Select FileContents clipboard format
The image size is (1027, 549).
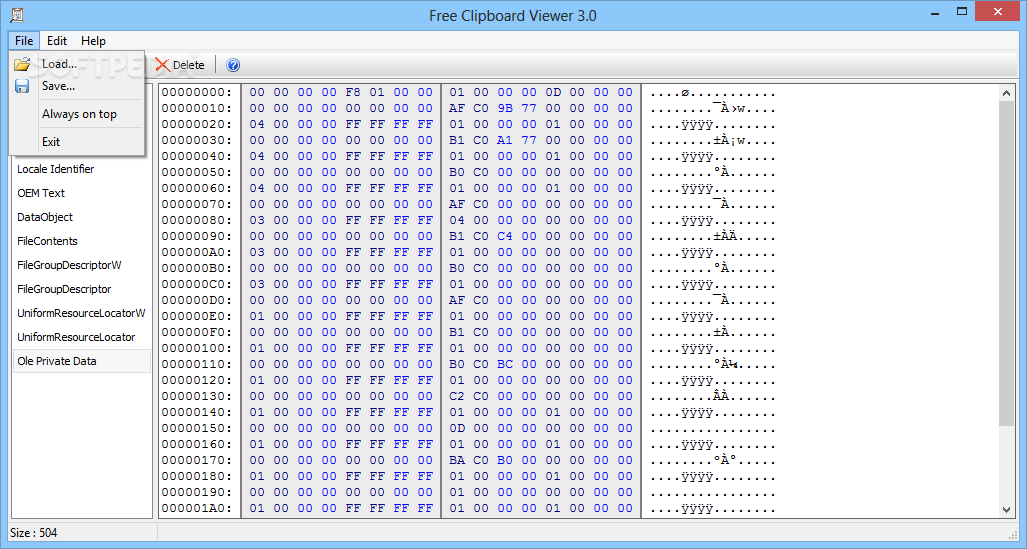point(47,241)
